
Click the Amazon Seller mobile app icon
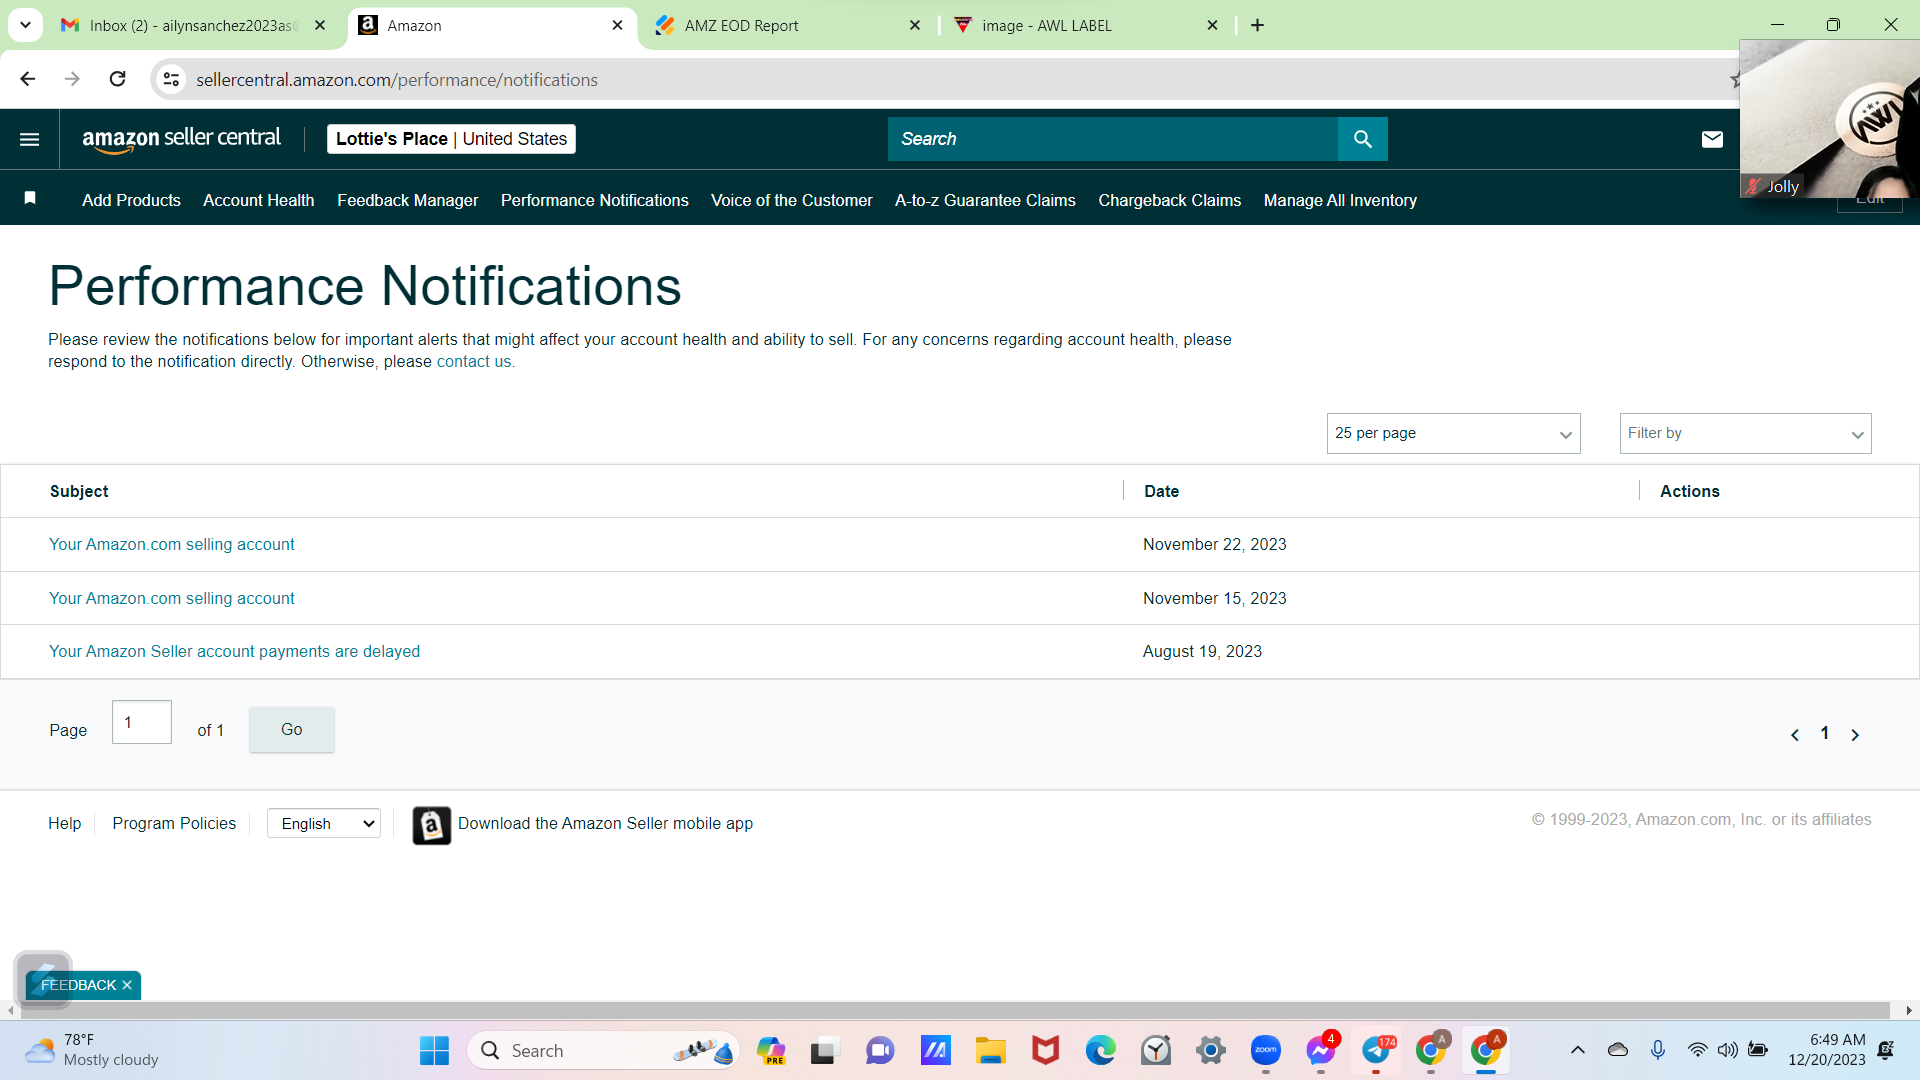pos(431,825)
